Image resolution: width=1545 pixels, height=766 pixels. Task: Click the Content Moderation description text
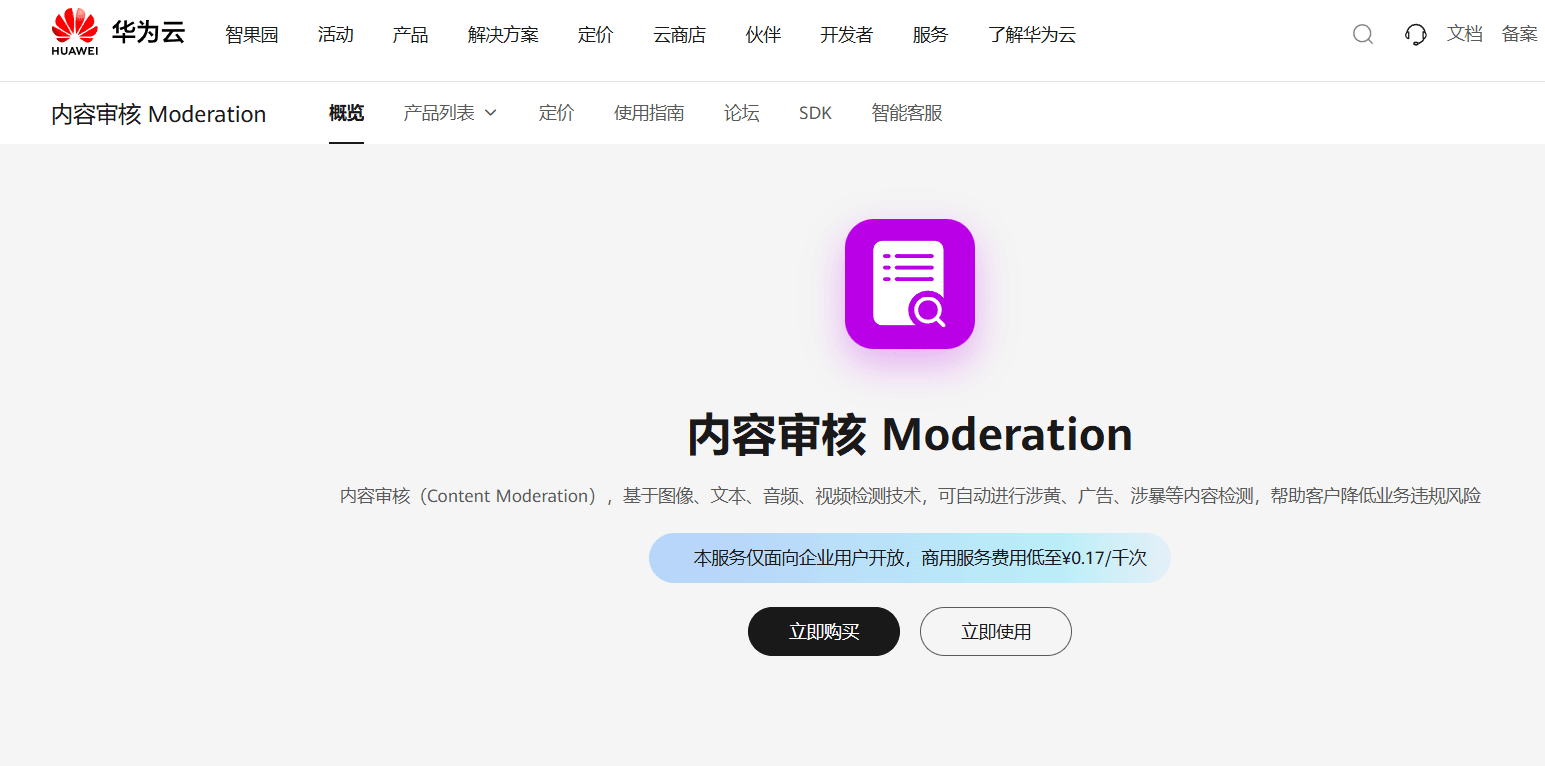910,496
